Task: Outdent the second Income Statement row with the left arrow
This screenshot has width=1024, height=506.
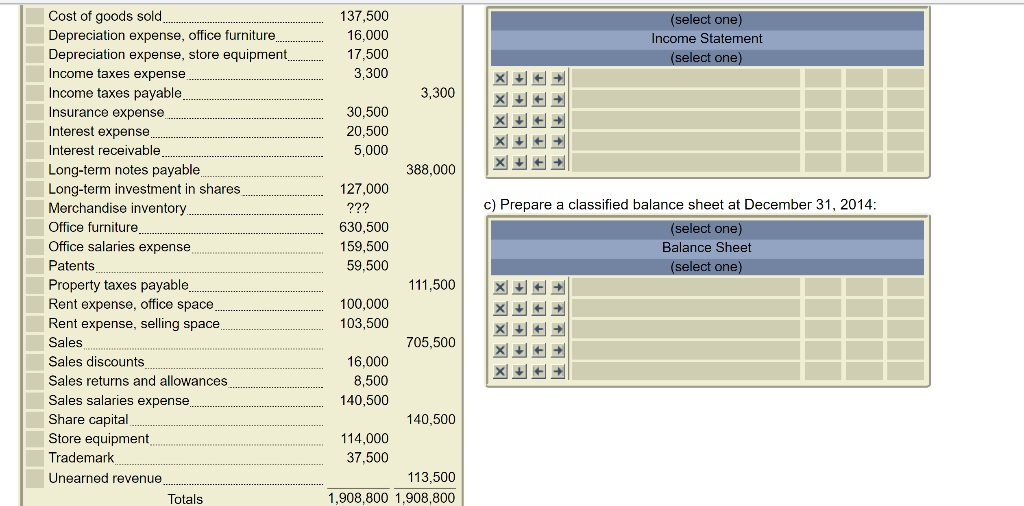Action: [x=538, y=99]
